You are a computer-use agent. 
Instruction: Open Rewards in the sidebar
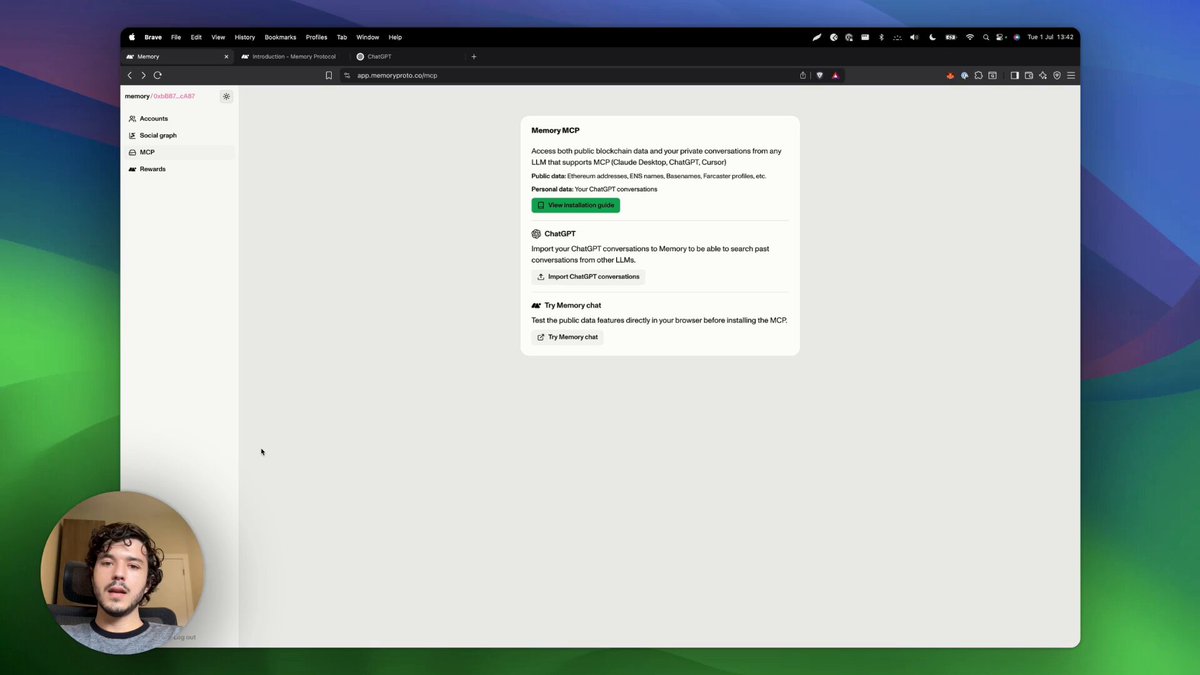tap(180, 169)
